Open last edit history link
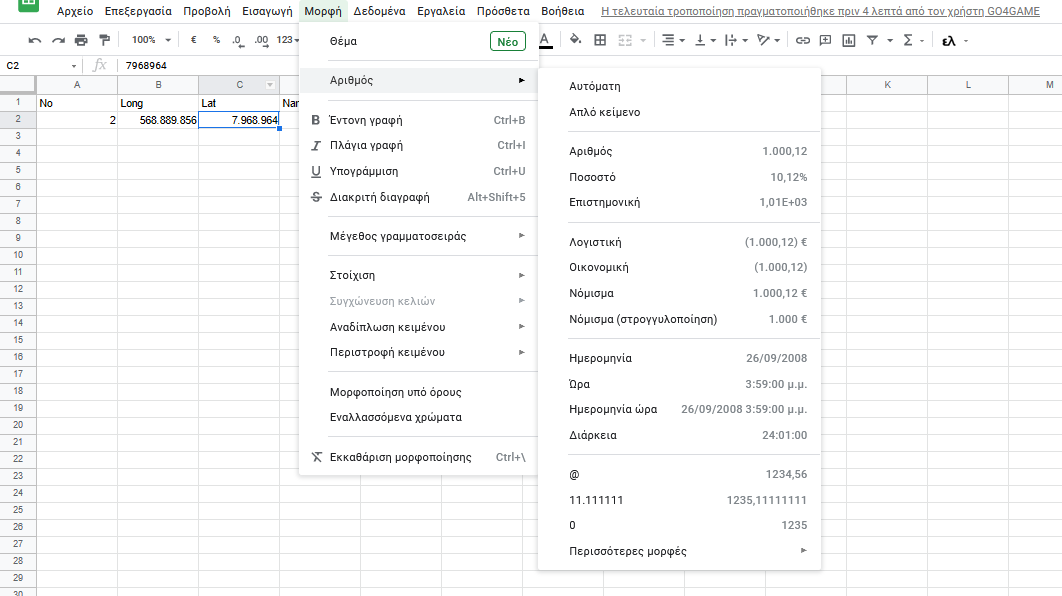1062x596 pixels. coord(820,11)
